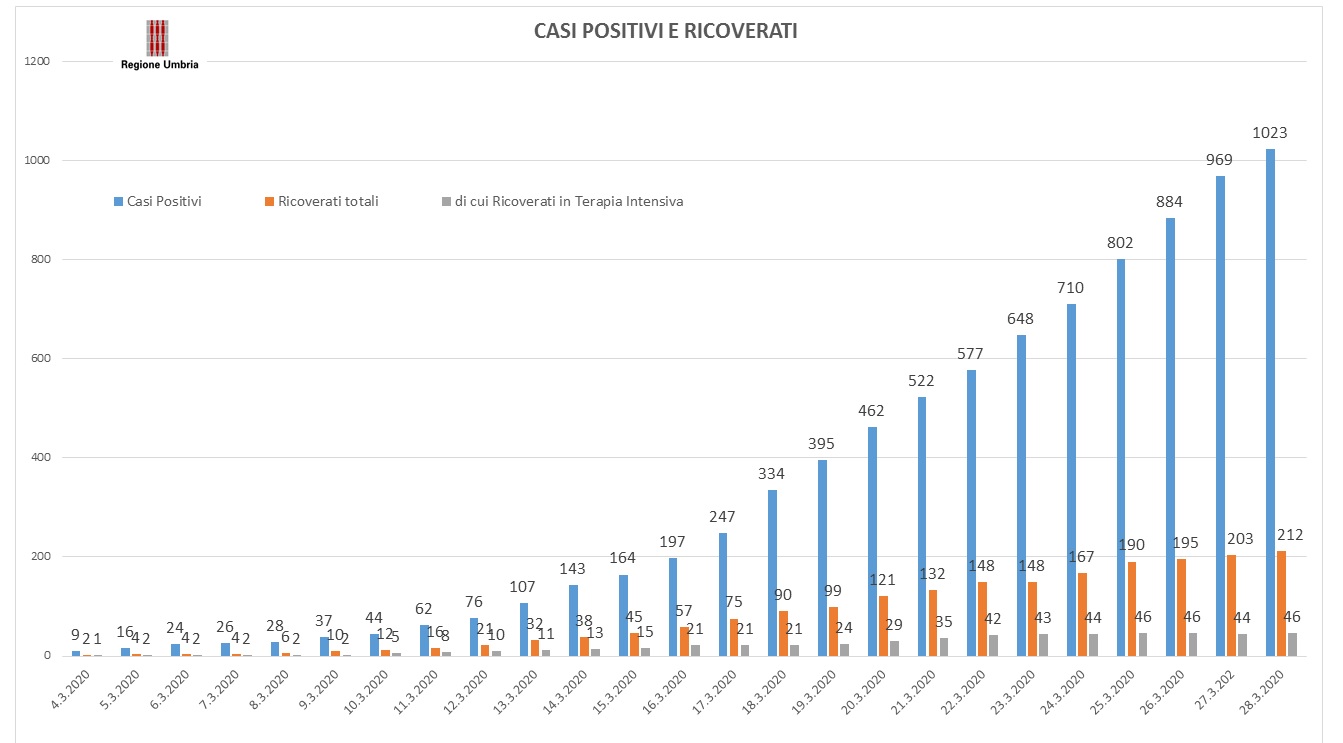1343x743 pixels.
Task: Select the blue Casi Positivi legend swatch
Action: [118, 202]
